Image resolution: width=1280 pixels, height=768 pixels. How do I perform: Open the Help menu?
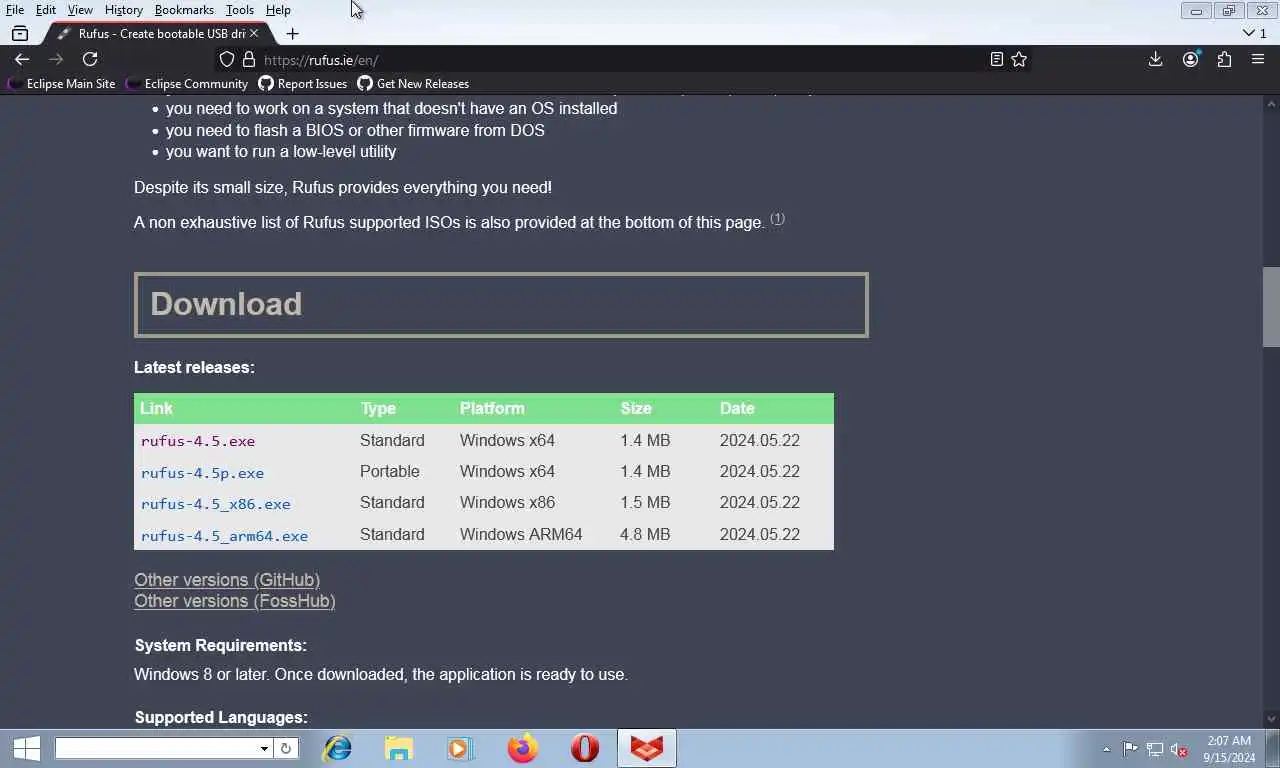point(278,10)
